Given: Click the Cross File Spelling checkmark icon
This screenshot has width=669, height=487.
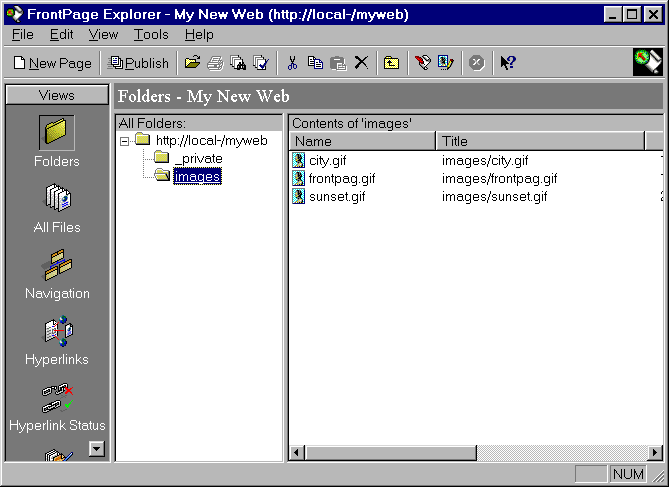Looking at the screenshot, I should (261, 63).
